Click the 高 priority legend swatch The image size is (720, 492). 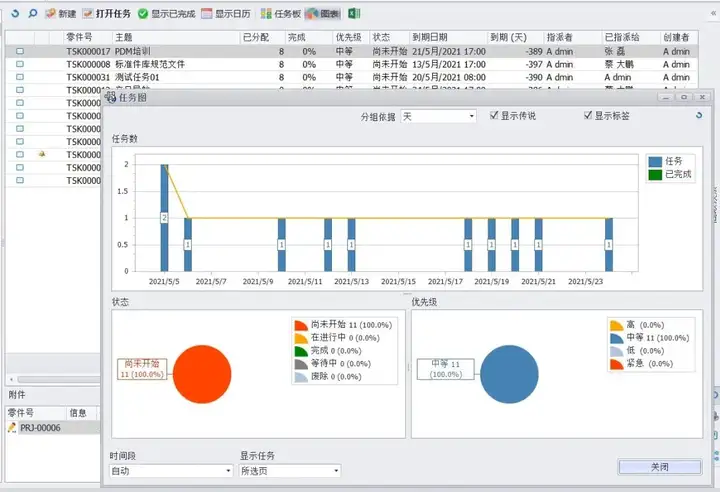pyautogui.click(x=617, y=325)
